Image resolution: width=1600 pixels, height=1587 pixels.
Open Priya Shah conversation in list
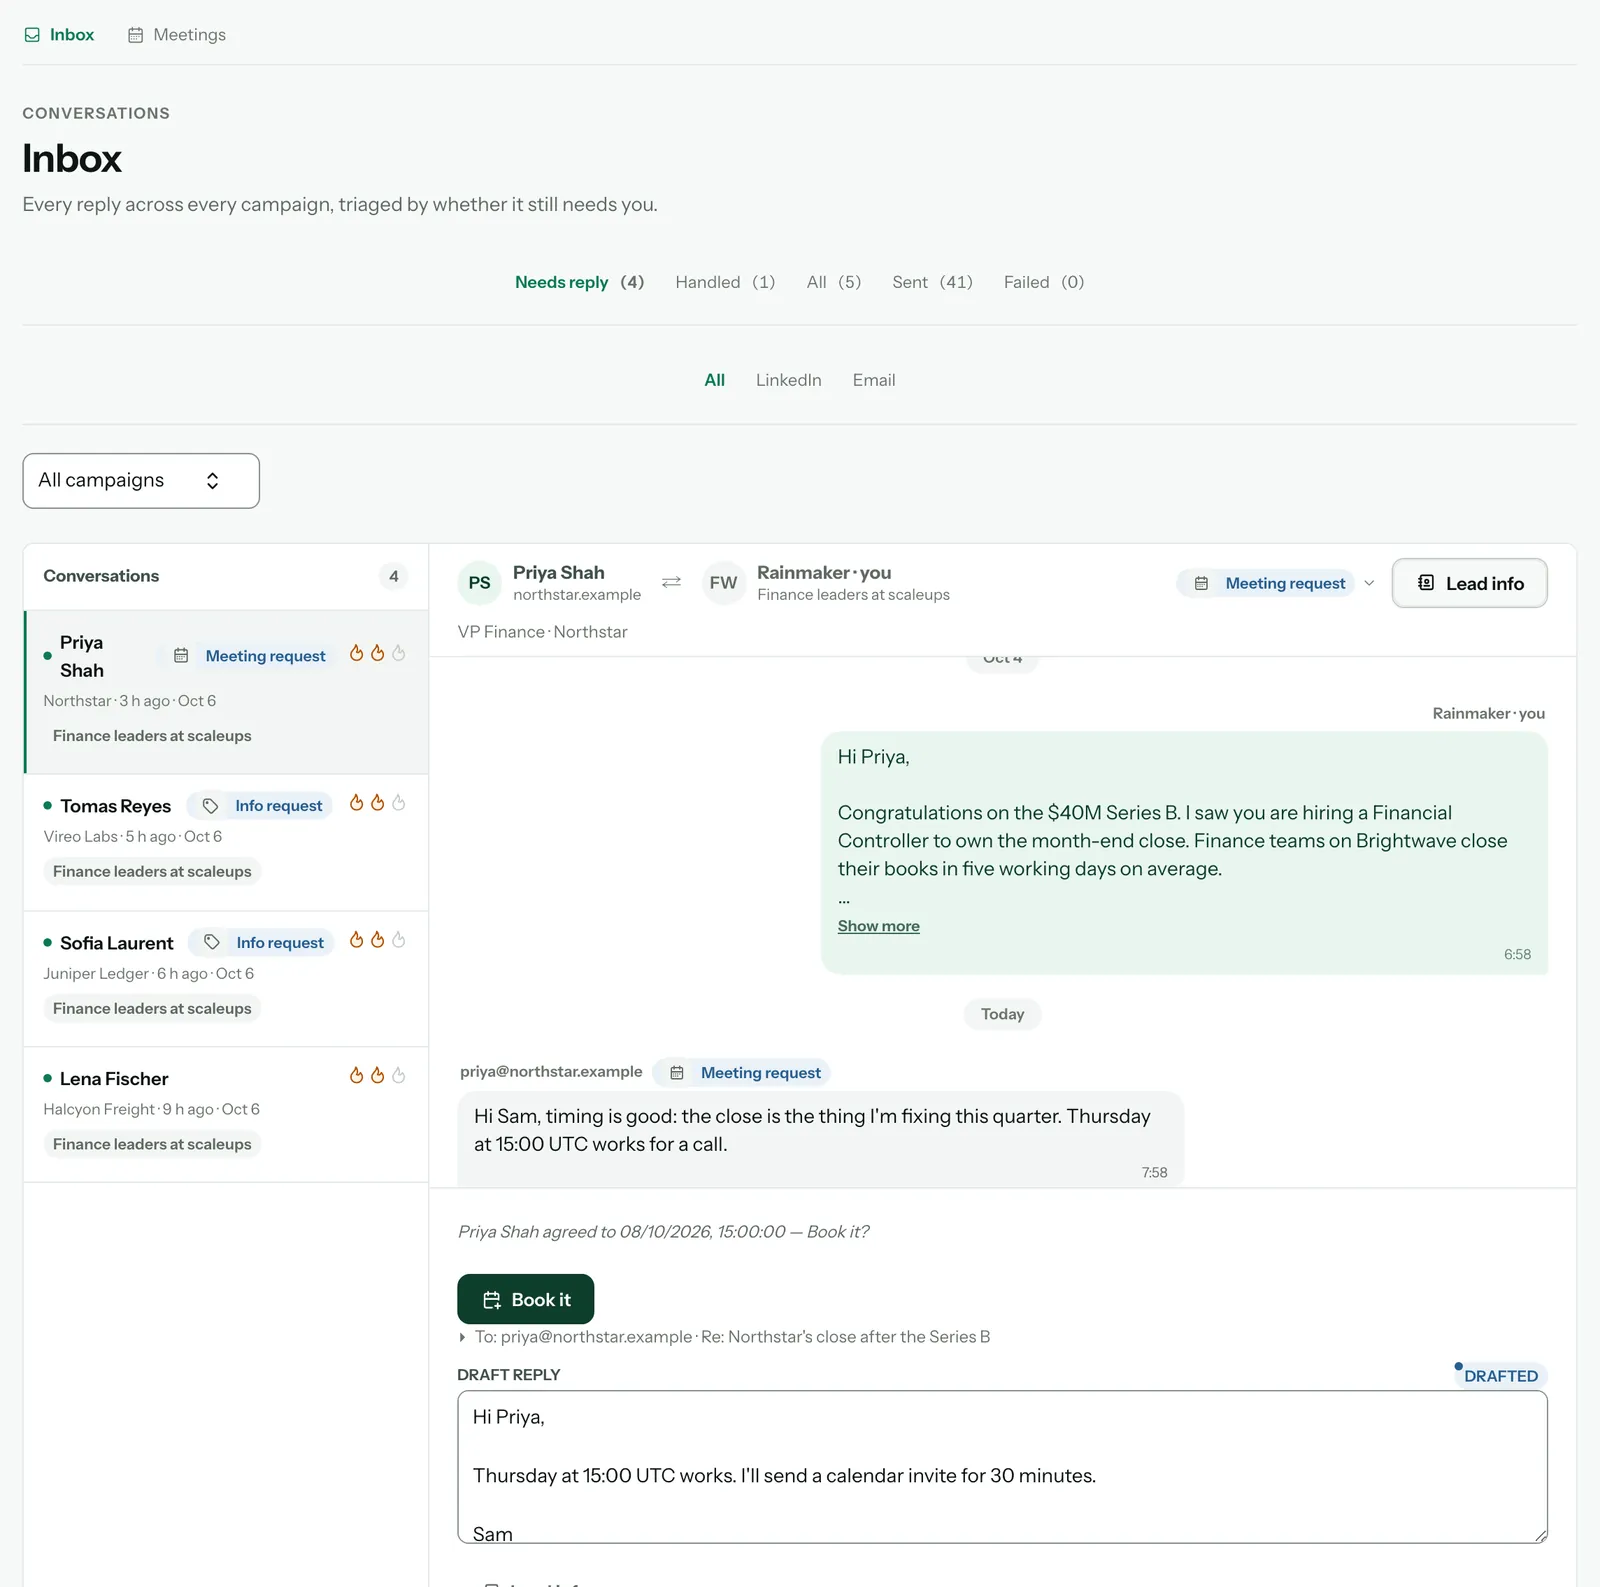point(226,692)
